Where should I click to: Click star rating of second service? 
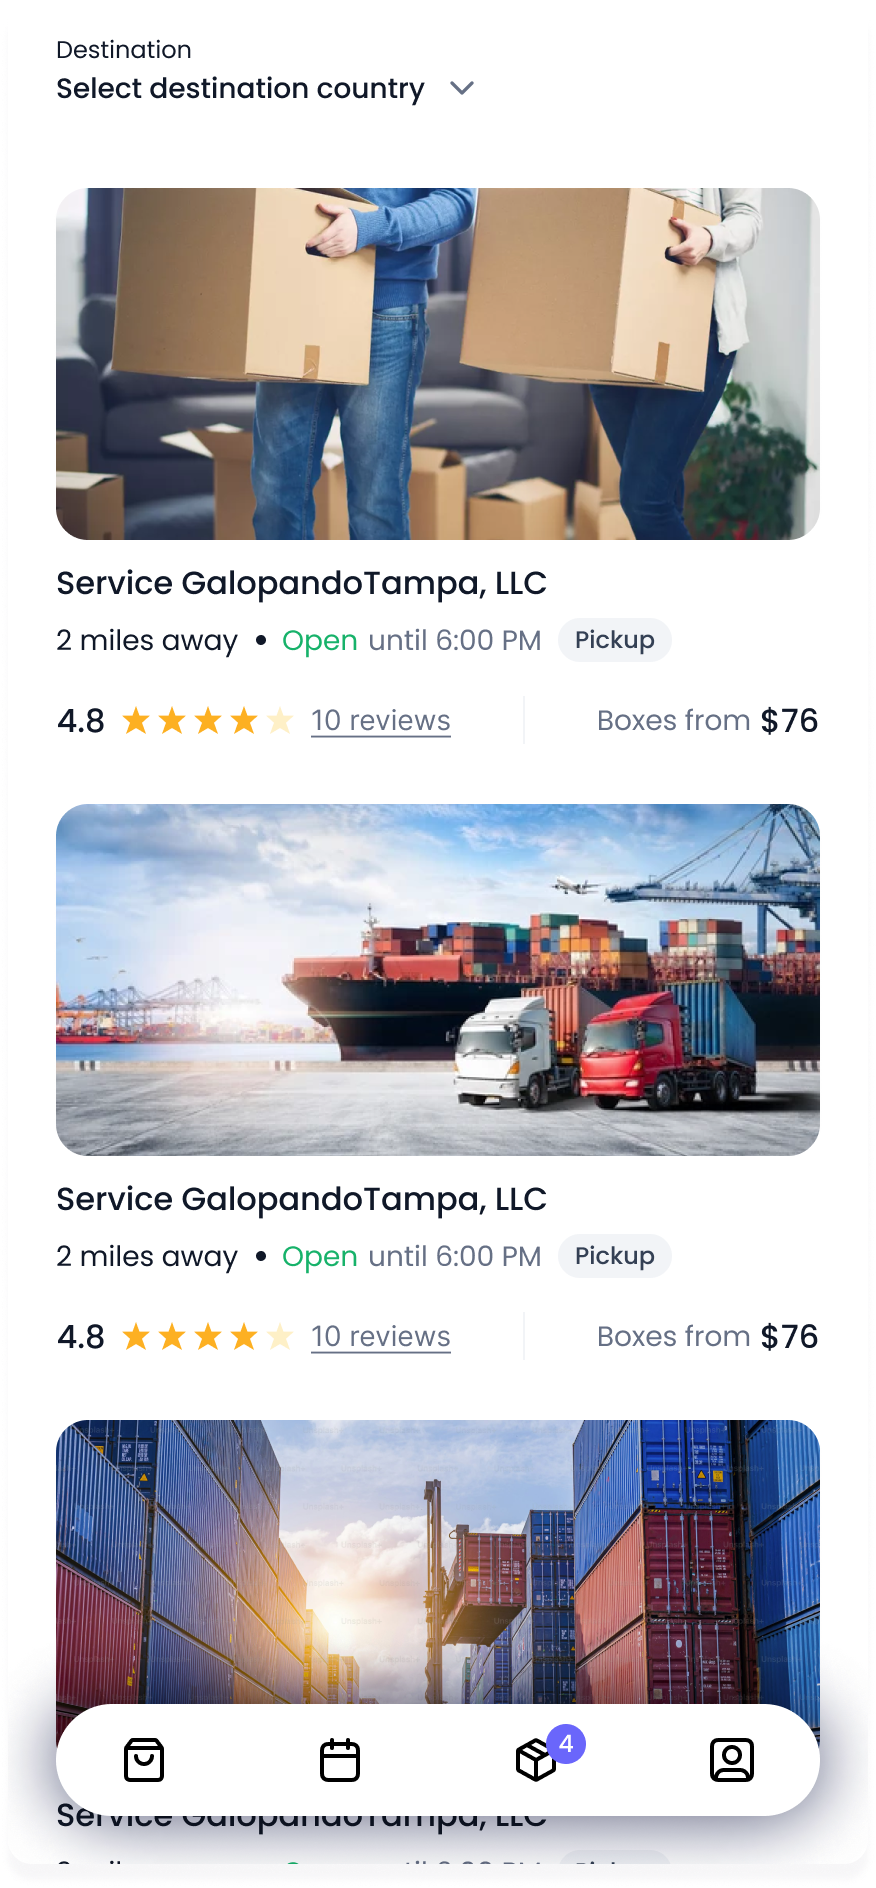pos(207,1336)
